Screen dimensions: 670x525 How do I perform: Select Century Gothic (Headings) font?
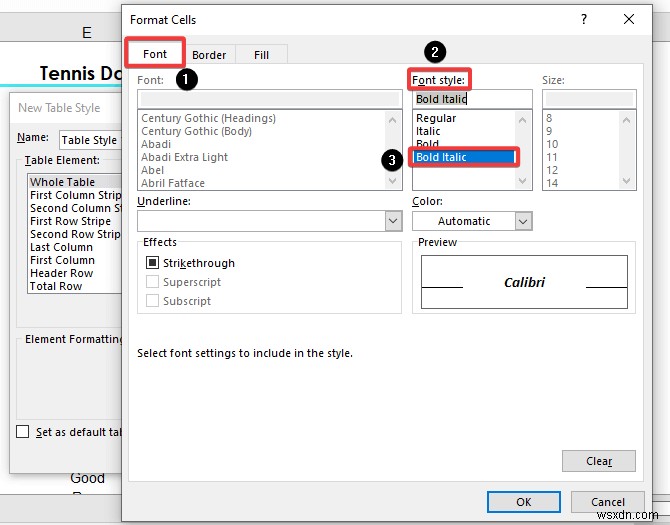[x=209, y=118]
